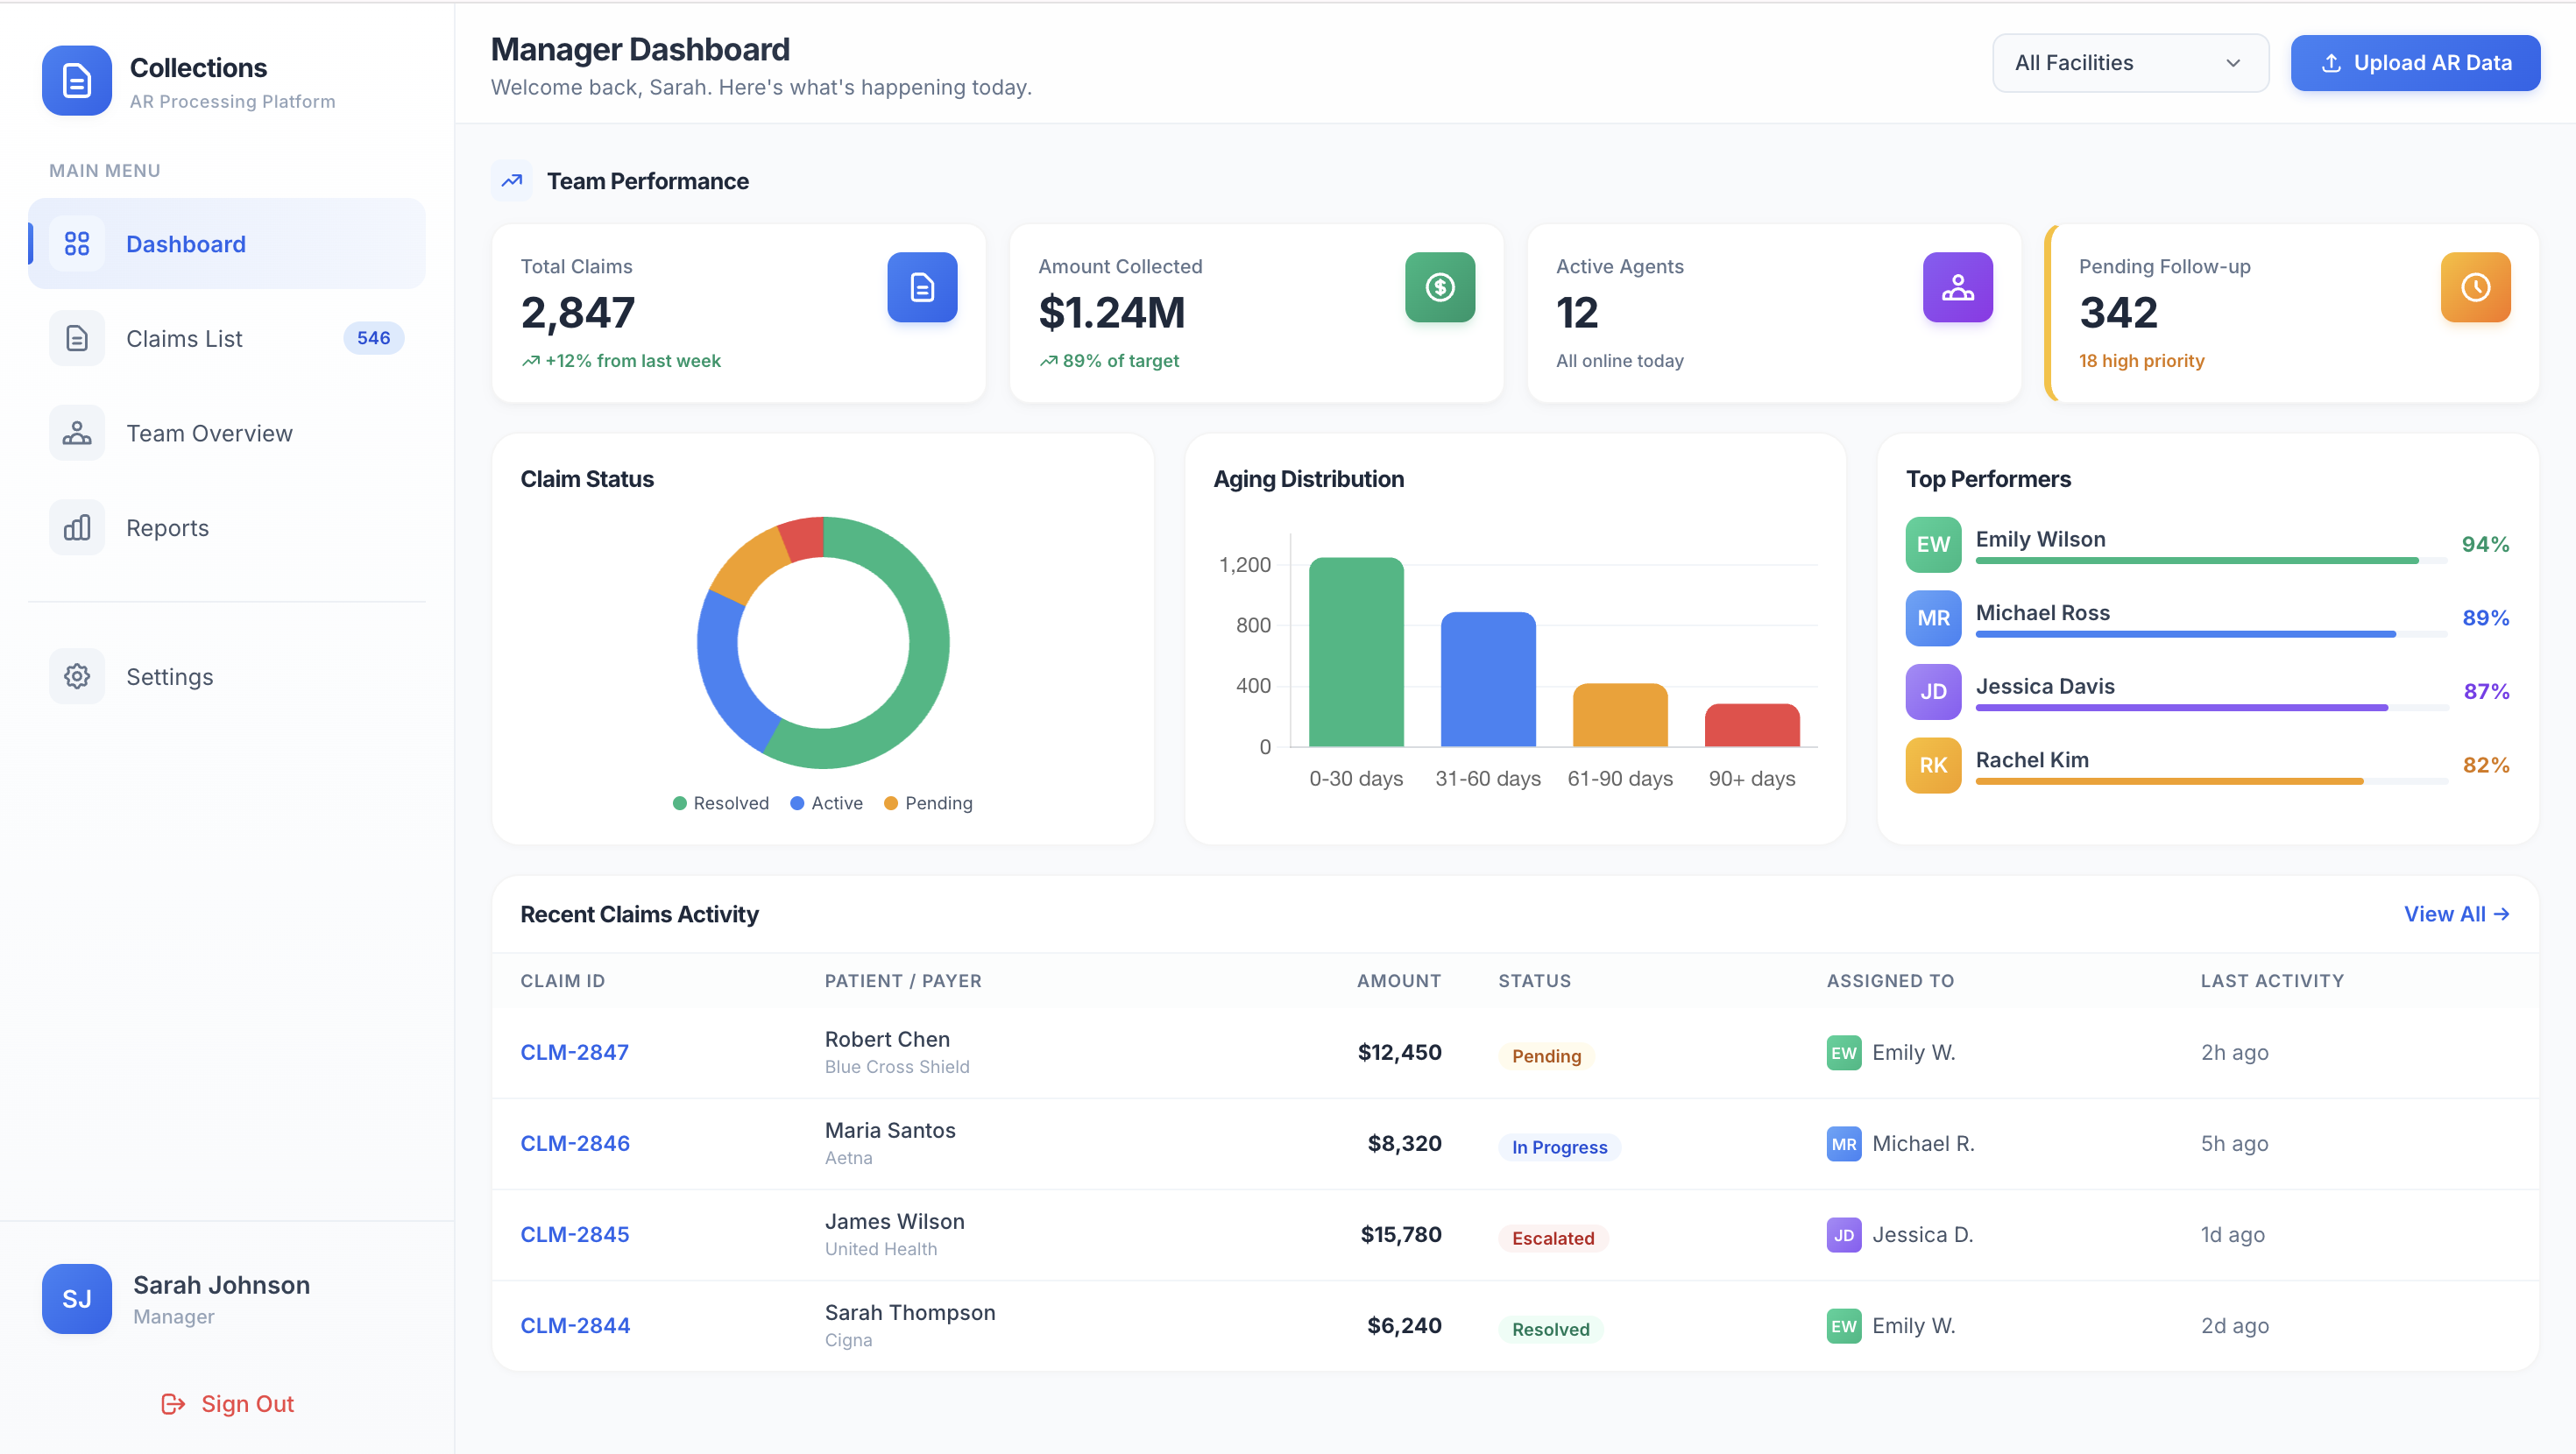
Task: Open the Claims List menu item
Action: [184, 339]
